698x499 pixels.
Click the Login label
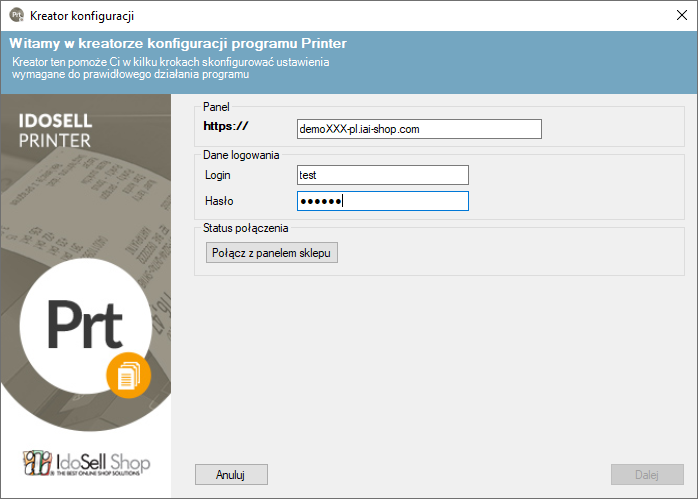[217, 175]
